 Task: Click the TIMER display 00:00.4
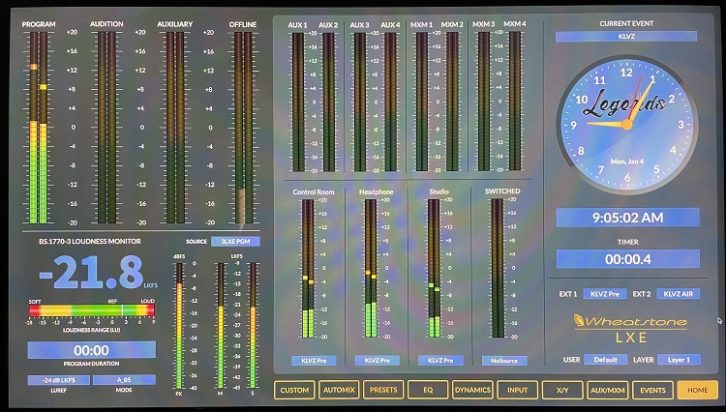(x=628, y=259)
